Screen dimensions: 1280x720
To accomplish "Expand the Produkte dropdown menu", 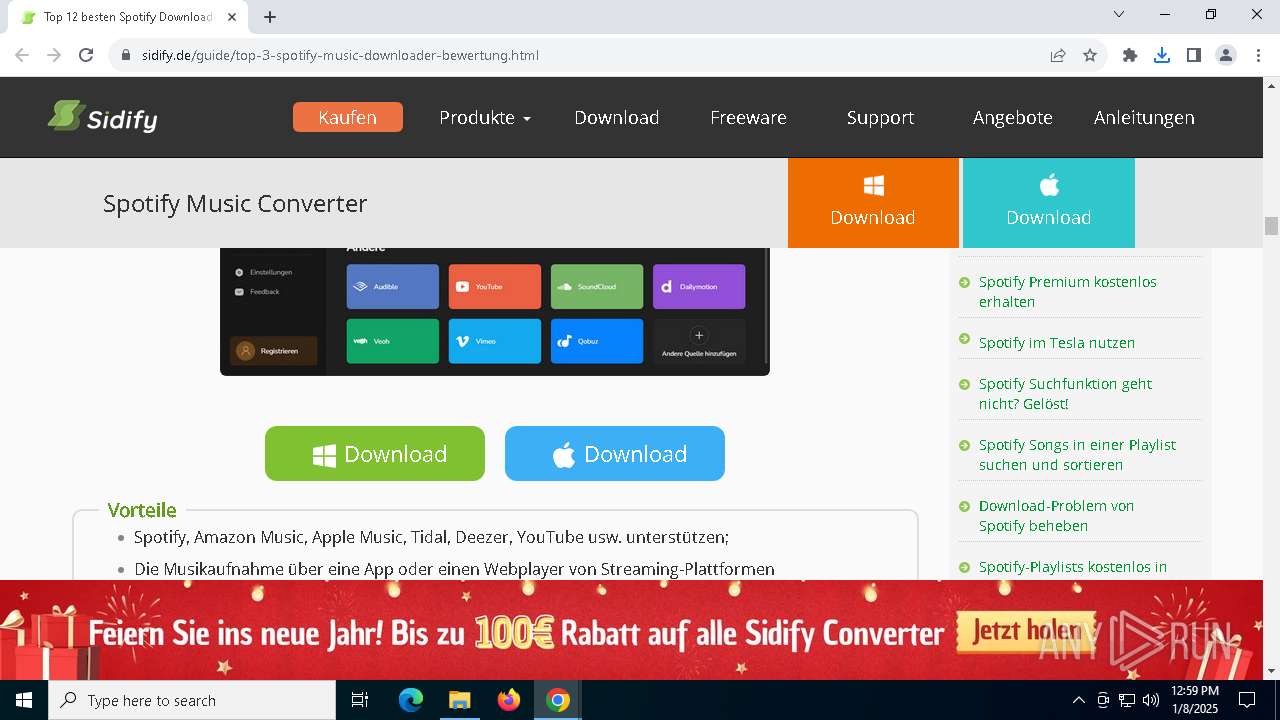I will click(485, 117).
